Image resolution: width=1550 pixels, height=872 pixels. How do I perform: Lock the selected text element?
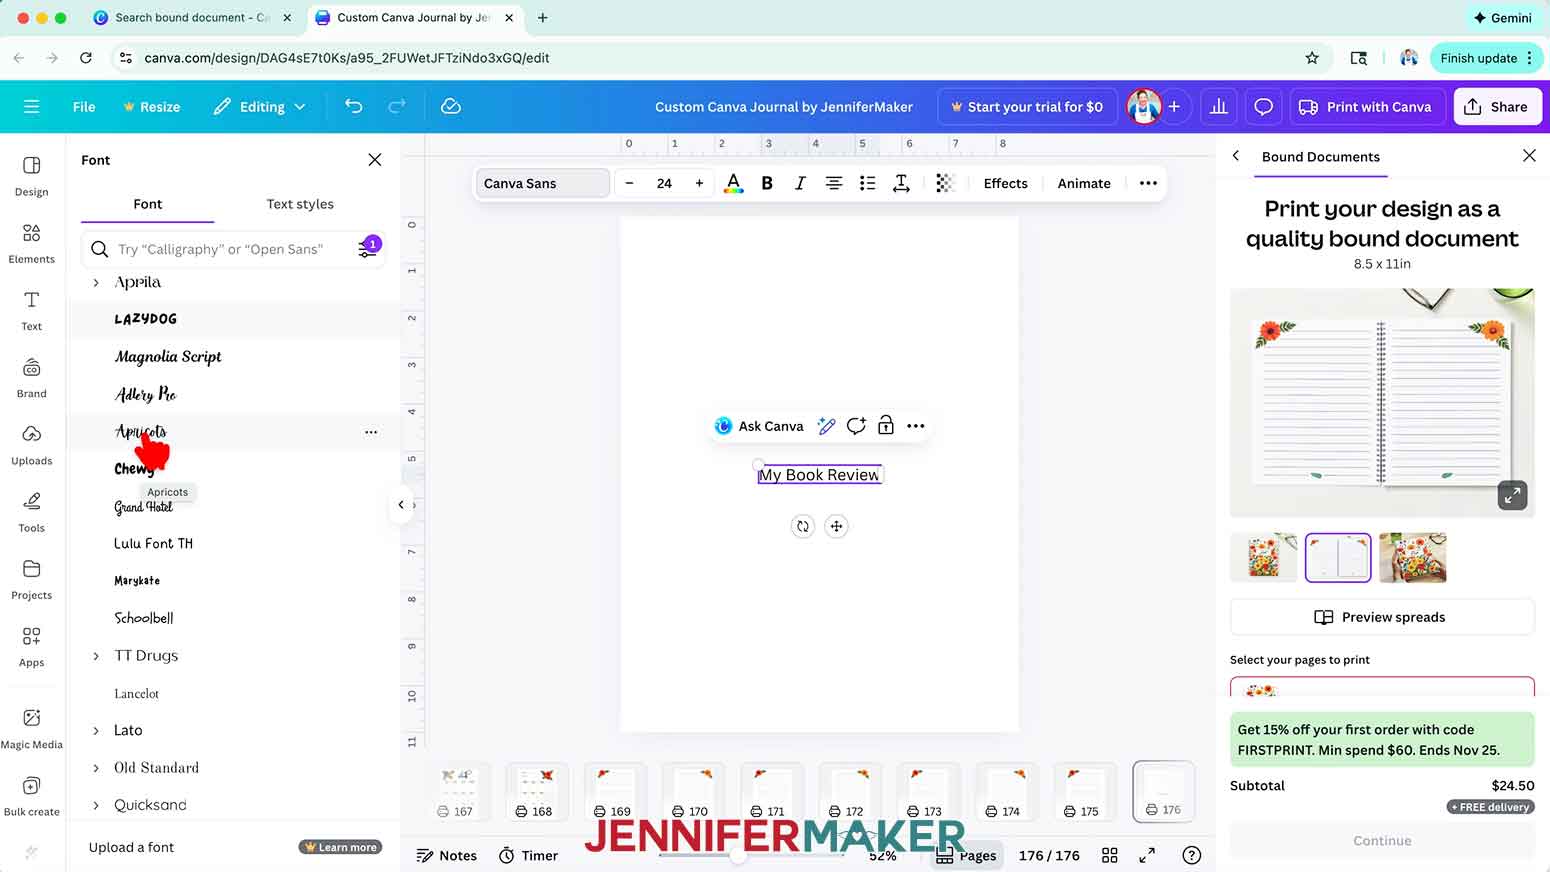tap(885, 426)
